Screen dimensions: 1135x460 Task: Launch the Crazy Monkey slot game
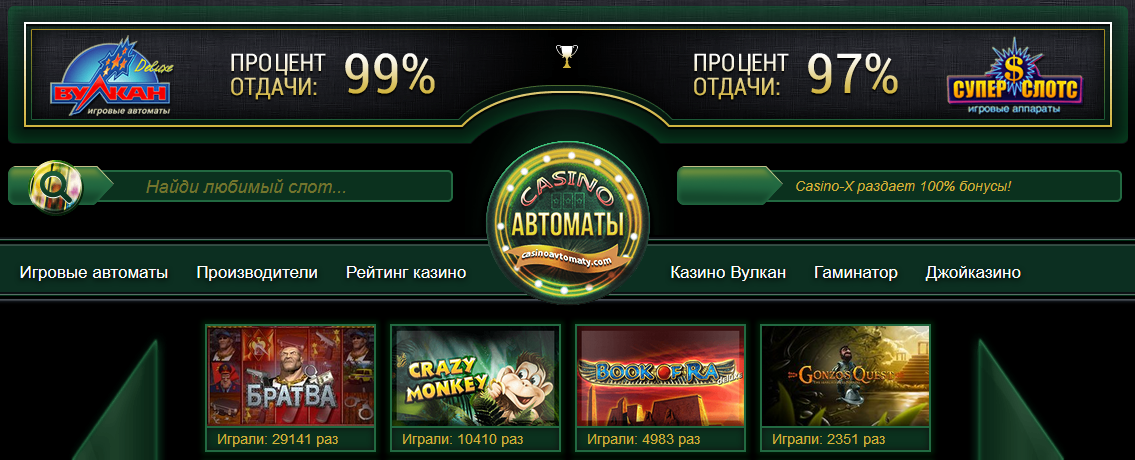(x=476, y=377)
